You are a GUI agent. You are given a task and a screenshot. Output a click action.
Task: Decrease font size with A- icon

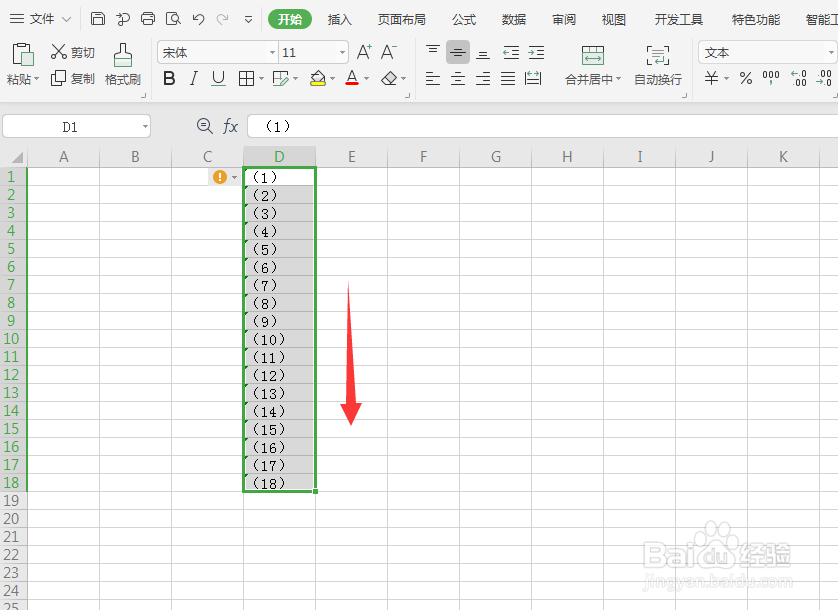click(x=389, y=52)
